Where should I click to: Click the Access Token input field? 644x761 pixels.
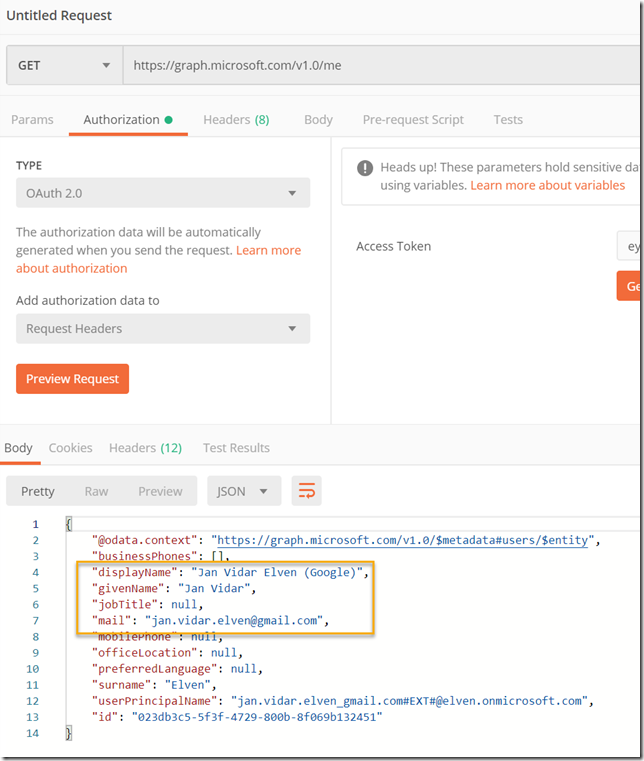629,246
